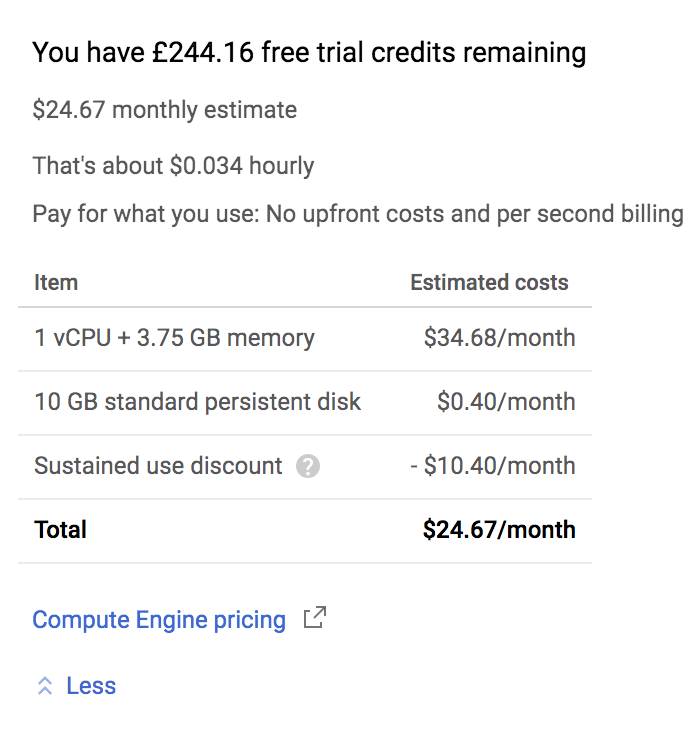Screen dimensions: 698x738
Task: Click the Sustained use discount label
Action: 158,466
